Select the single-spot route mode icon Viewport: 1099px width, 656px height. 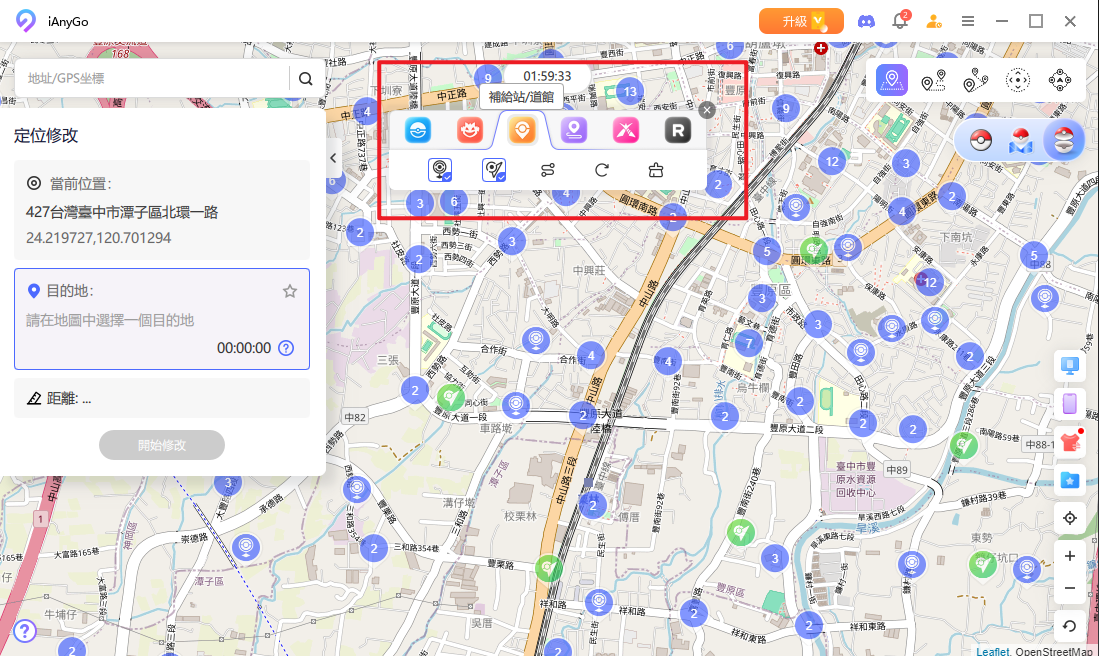pyautogui.click(x=934, y=81)
